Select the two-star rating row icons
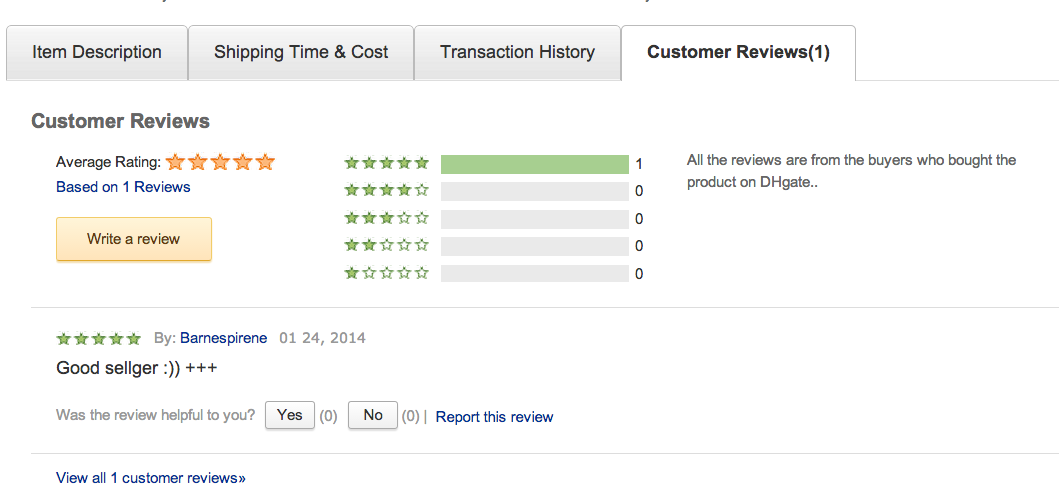1059x499 pixels. pyautogui.click(x=386, y=245)
